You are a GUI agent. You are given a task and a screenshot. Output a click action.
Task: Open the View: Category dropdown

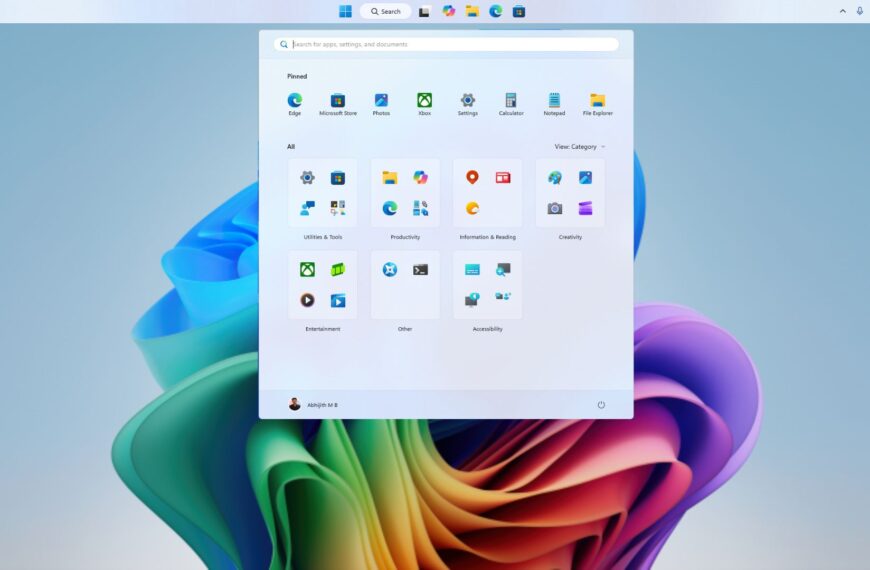pyautogui.click(x=580, y=147)
